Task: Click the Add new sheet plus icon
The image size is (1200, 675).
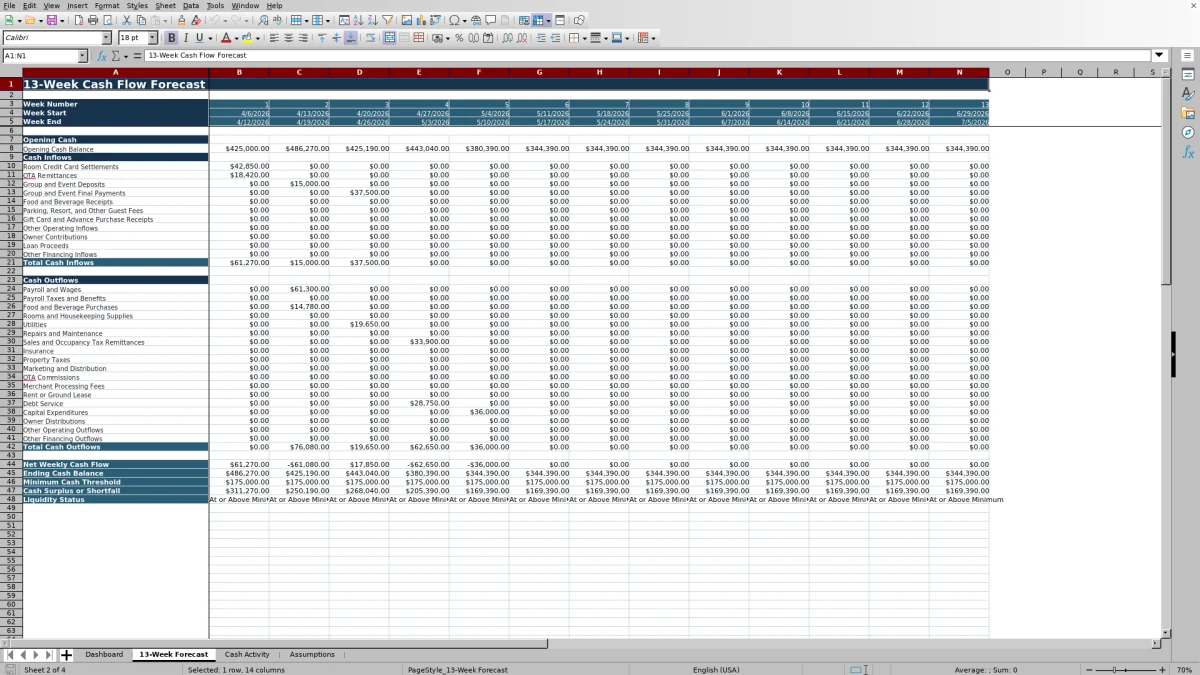Action: 67,655
